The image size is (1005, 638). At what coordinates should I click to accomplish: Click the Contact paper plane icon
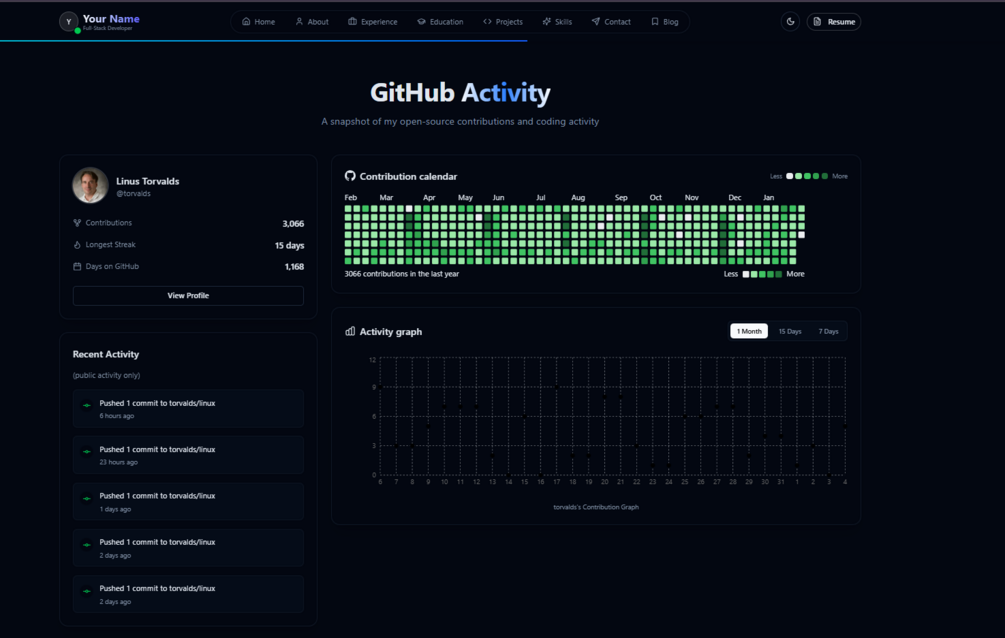tap(595, 22)
